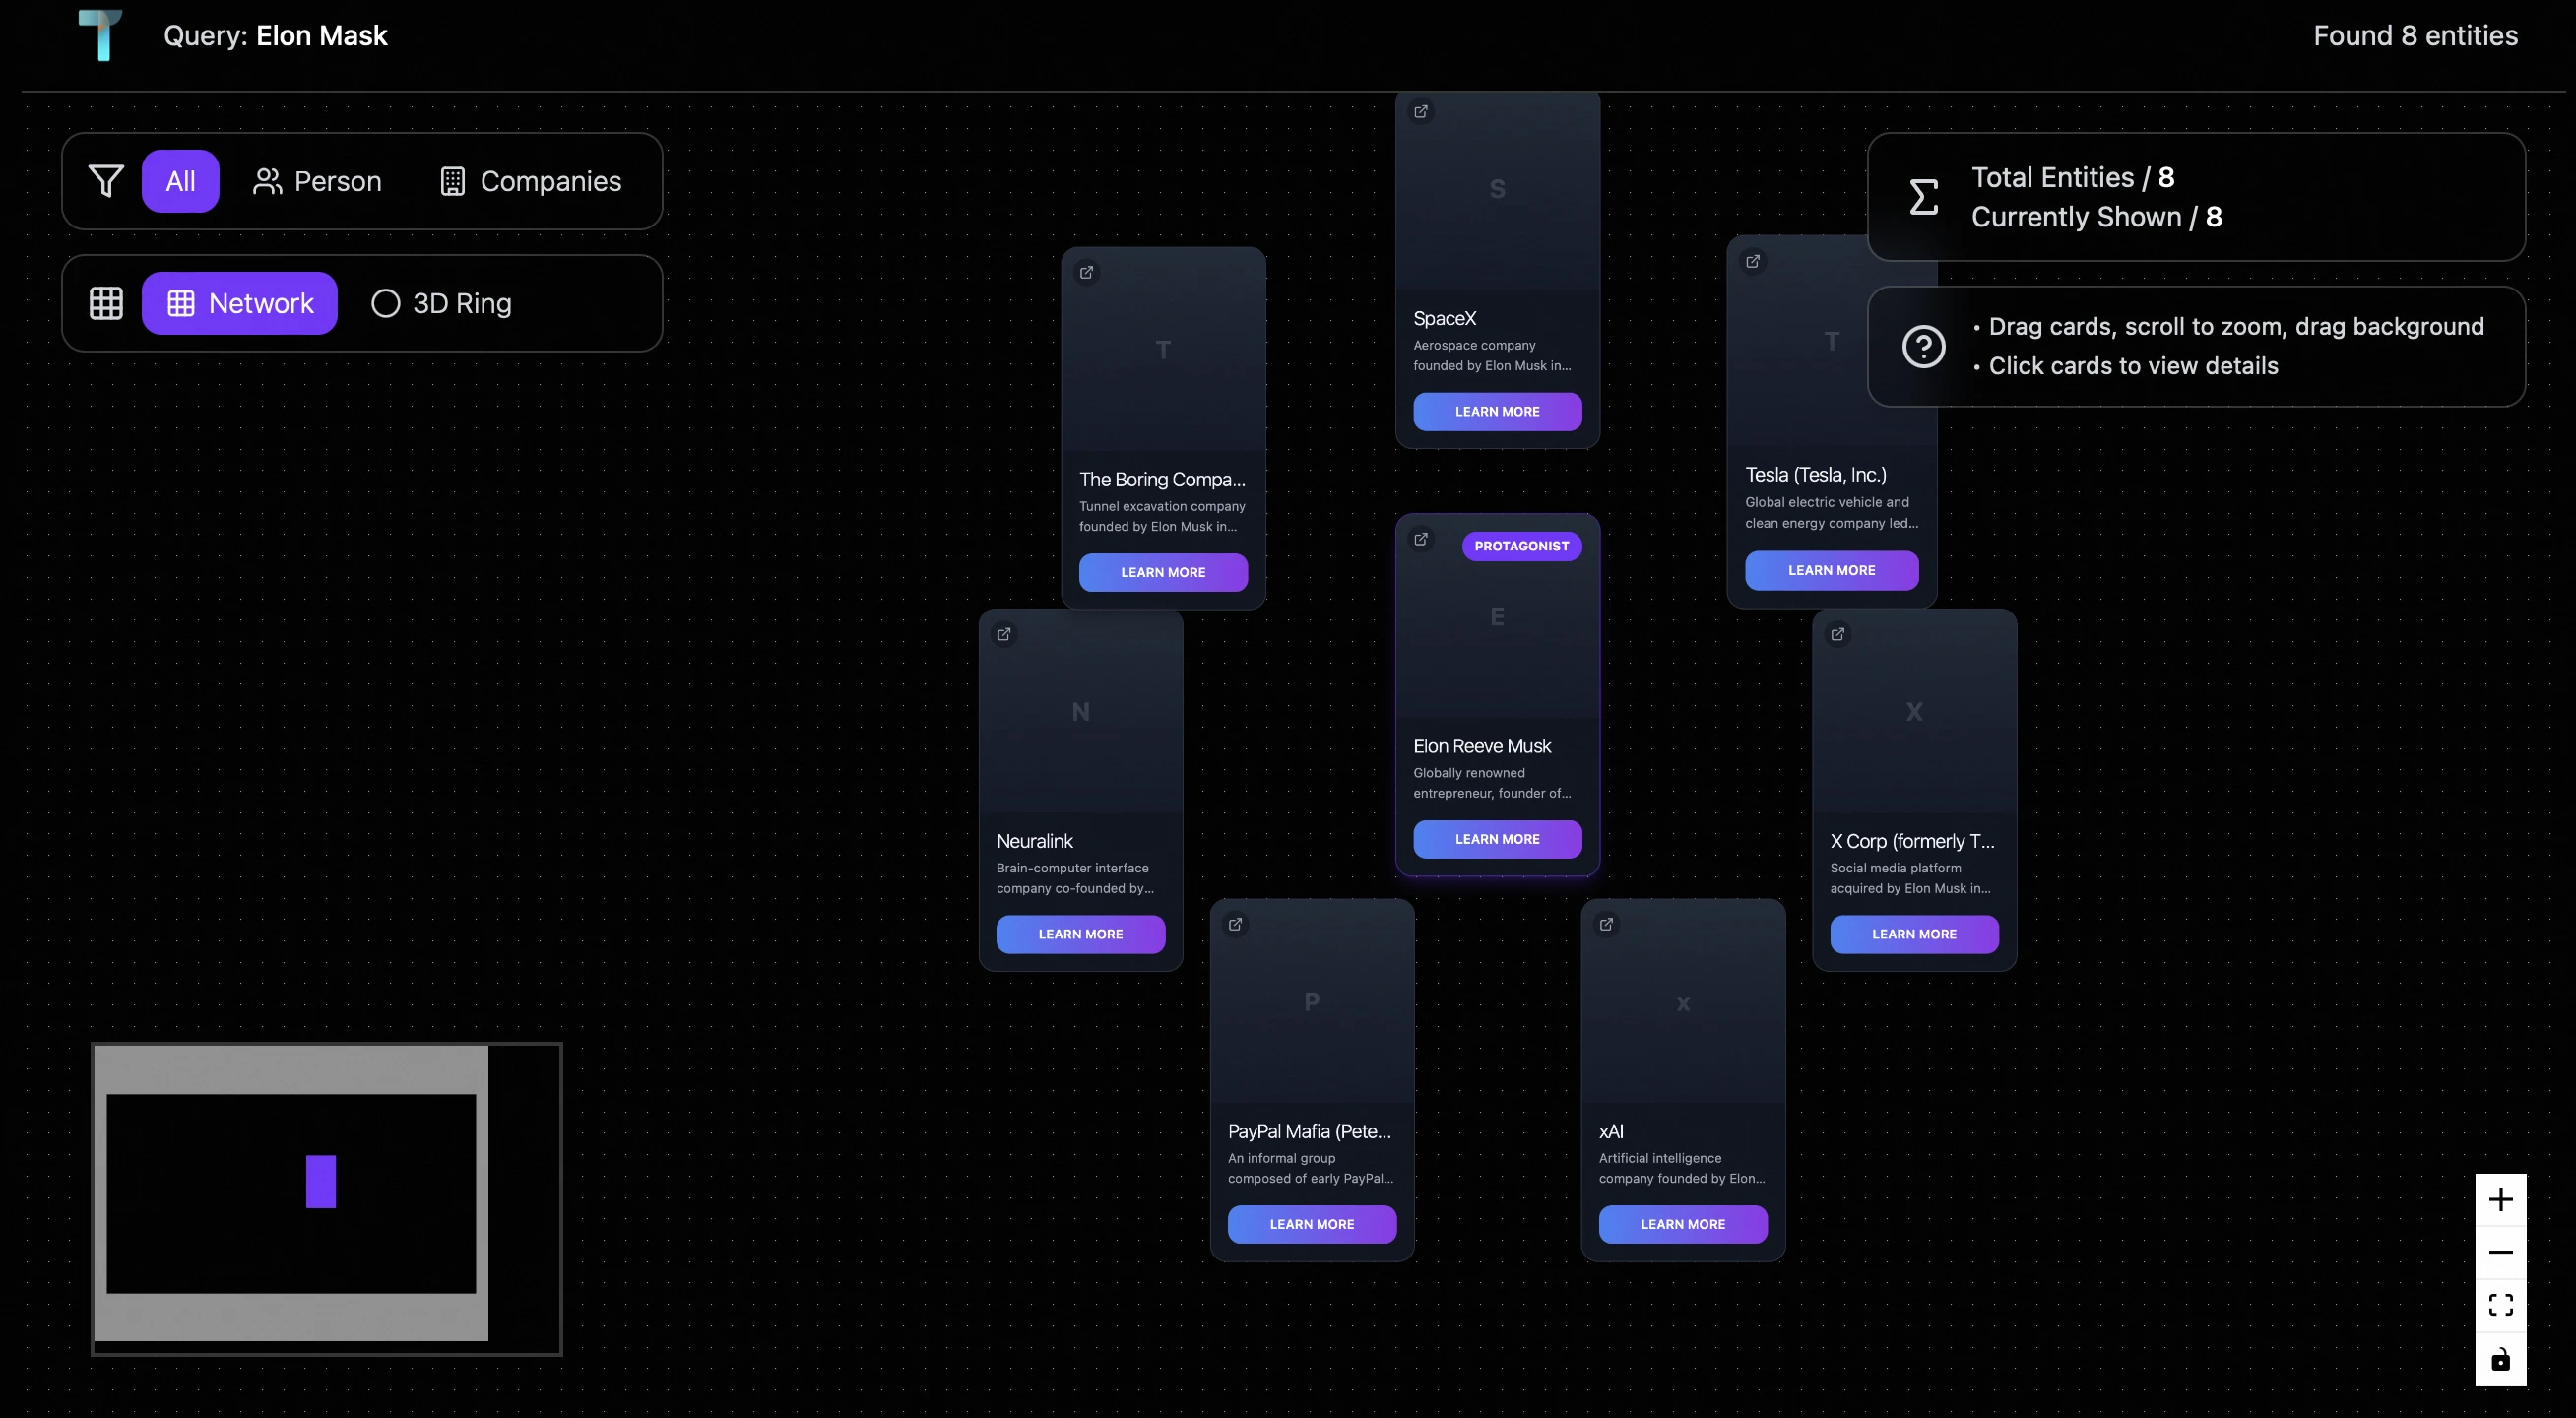Viewport: 2576px width, 1418px height.
Task: Zoom out with the minus control
Action: tap(2501, 1252)
